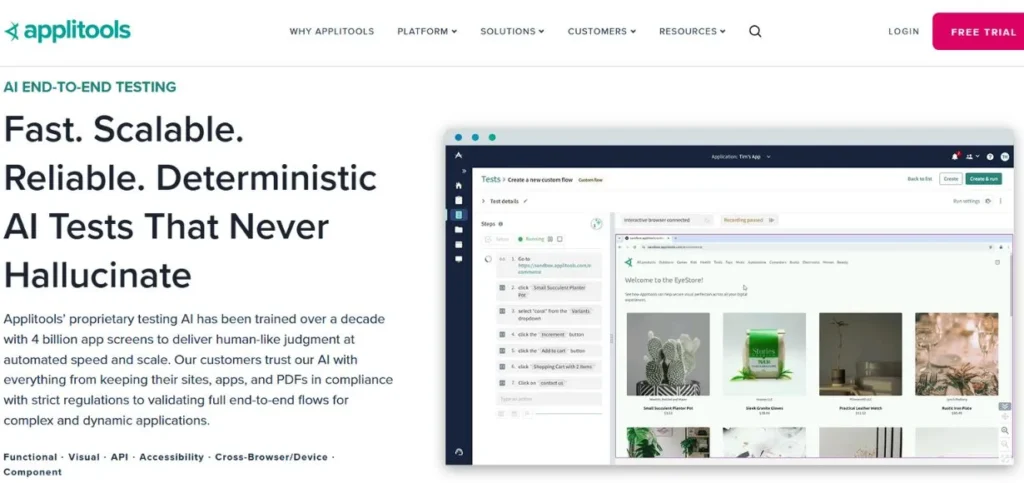Click the circular progress indicator above steps
This screenshot has height=483, width=1024.
[596, 224]
